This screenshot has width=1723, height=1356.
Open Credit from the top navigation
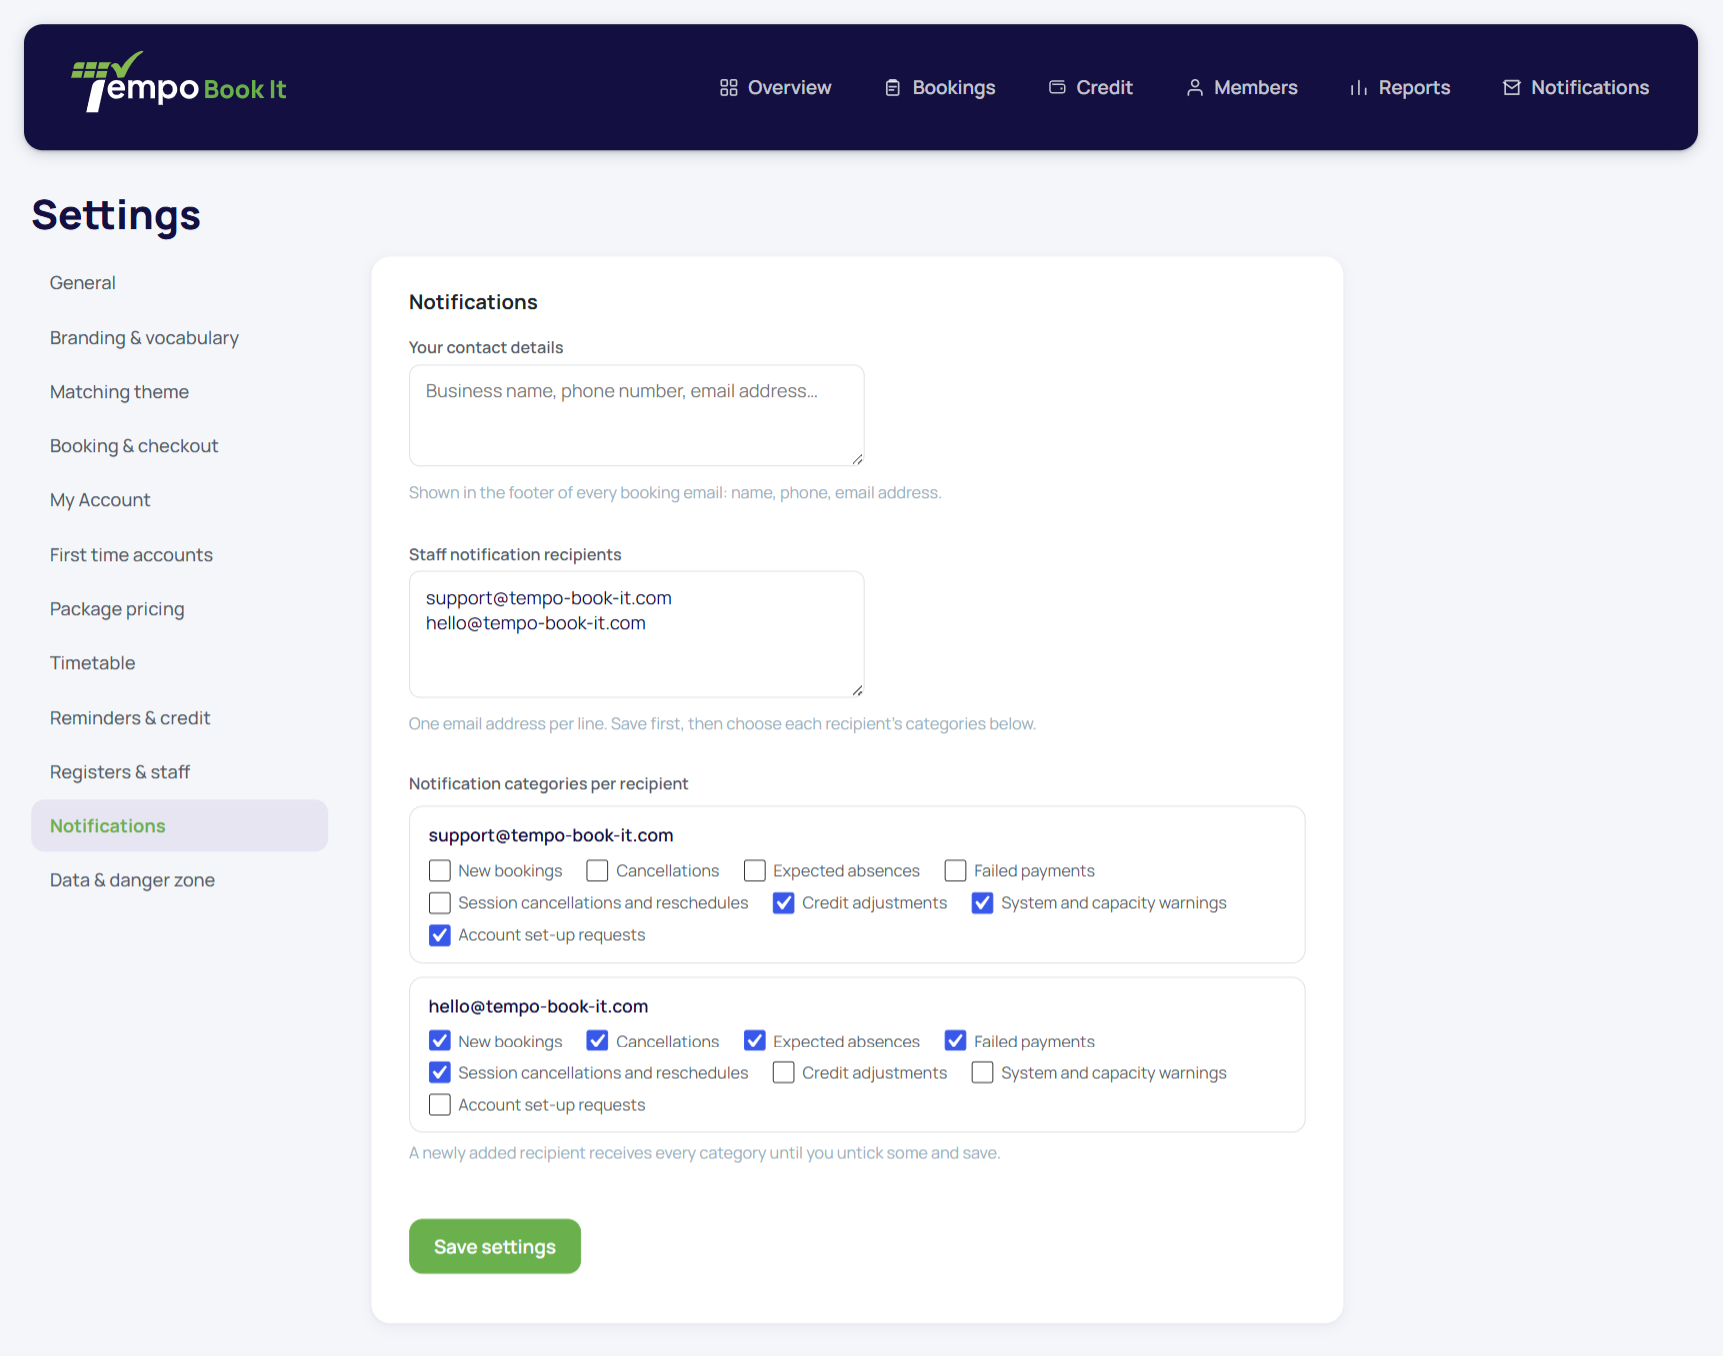[1091, 88]
